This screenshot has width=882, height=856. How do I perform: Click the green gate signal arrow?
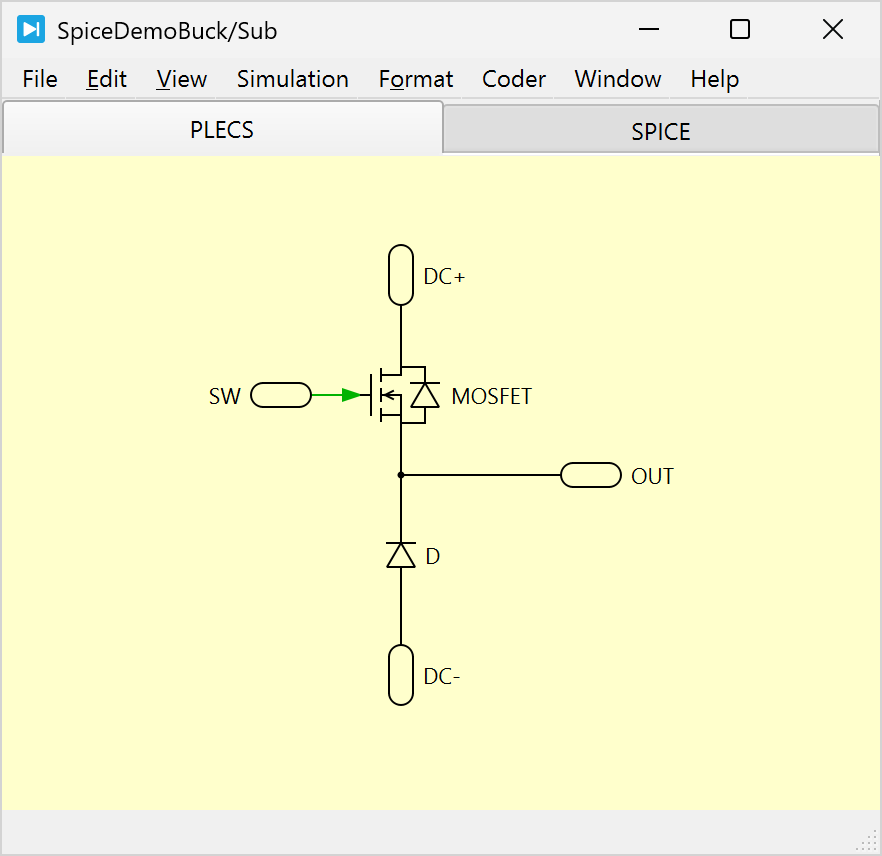tap(349, 395)
